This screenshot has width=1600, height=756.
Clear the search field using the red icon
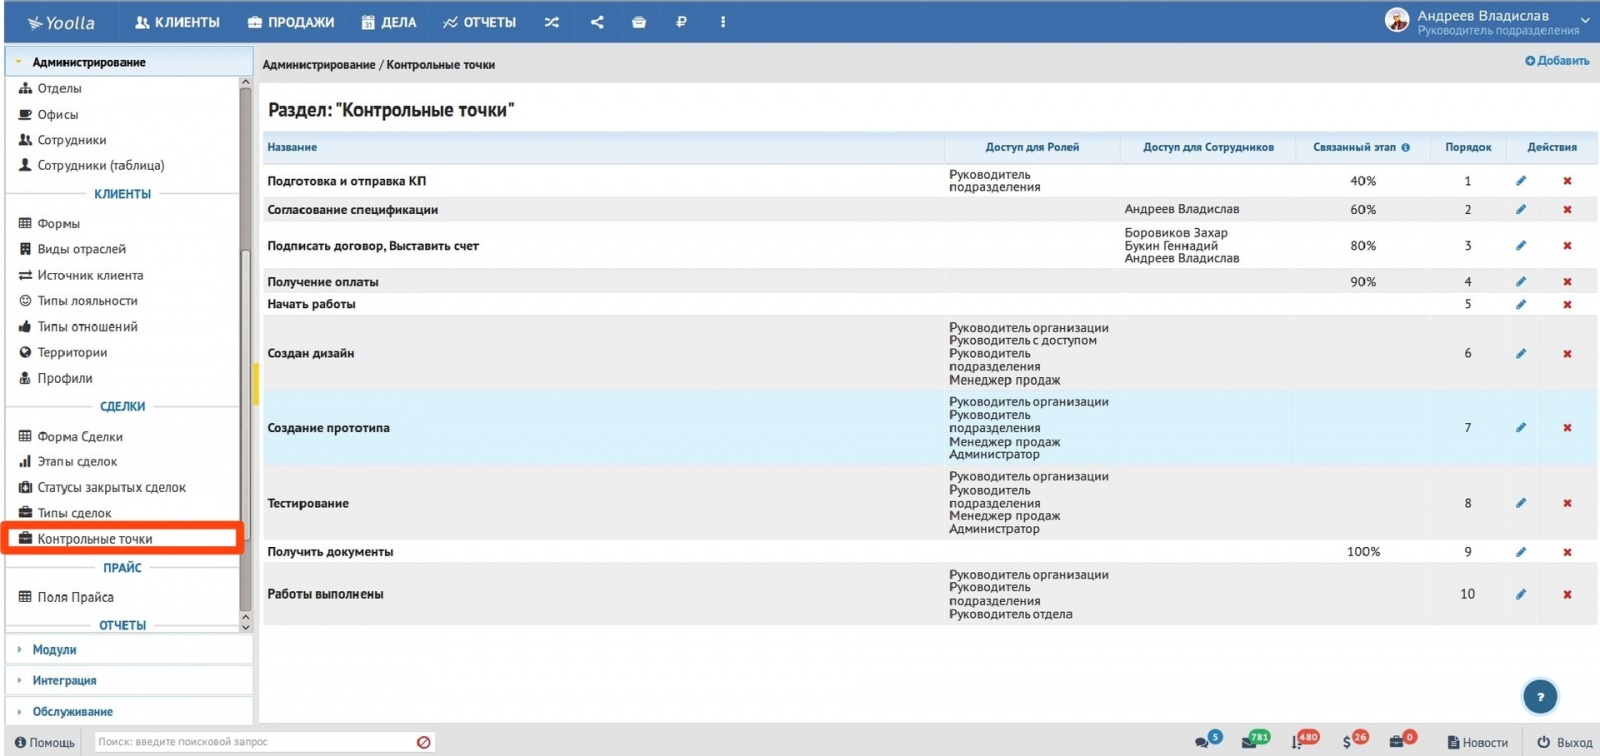[x=423, y=742]
